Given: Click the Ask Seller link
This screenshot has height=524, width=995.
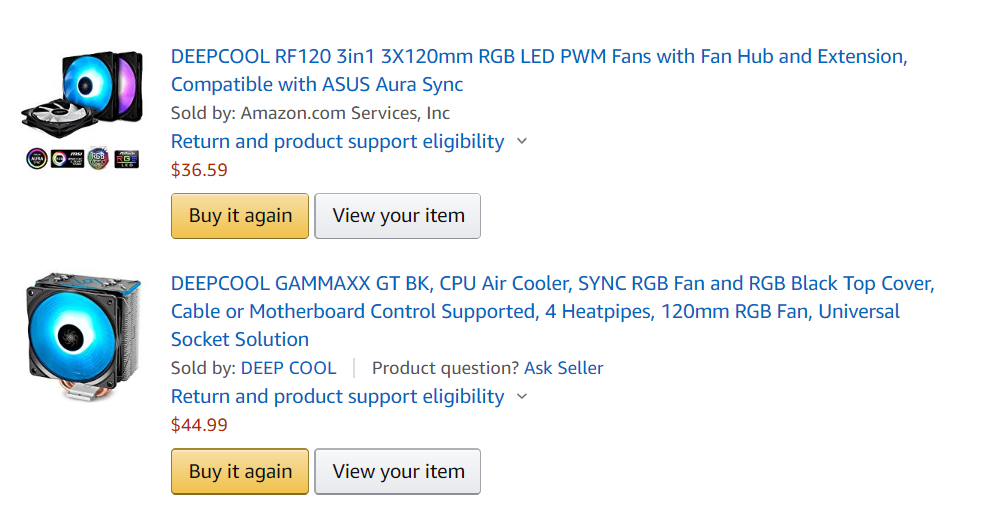Looking at the screenshot, I should [563, 368].
